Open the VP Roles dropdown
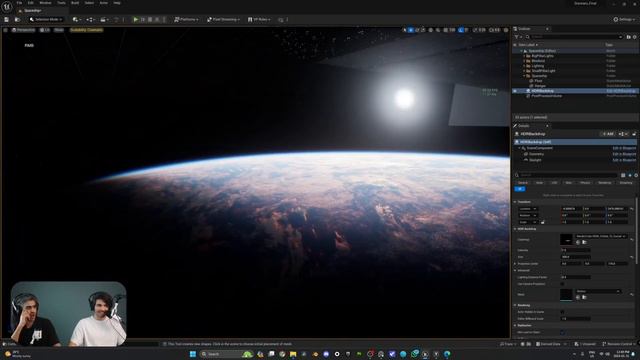 pos(259,19)
